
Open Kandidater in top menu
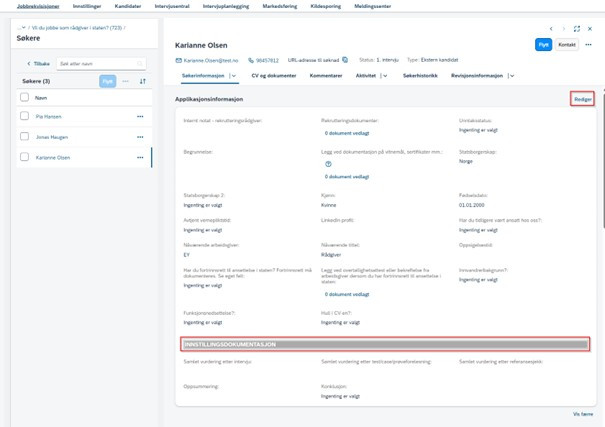pyautogui.click(x=128, y=6)
